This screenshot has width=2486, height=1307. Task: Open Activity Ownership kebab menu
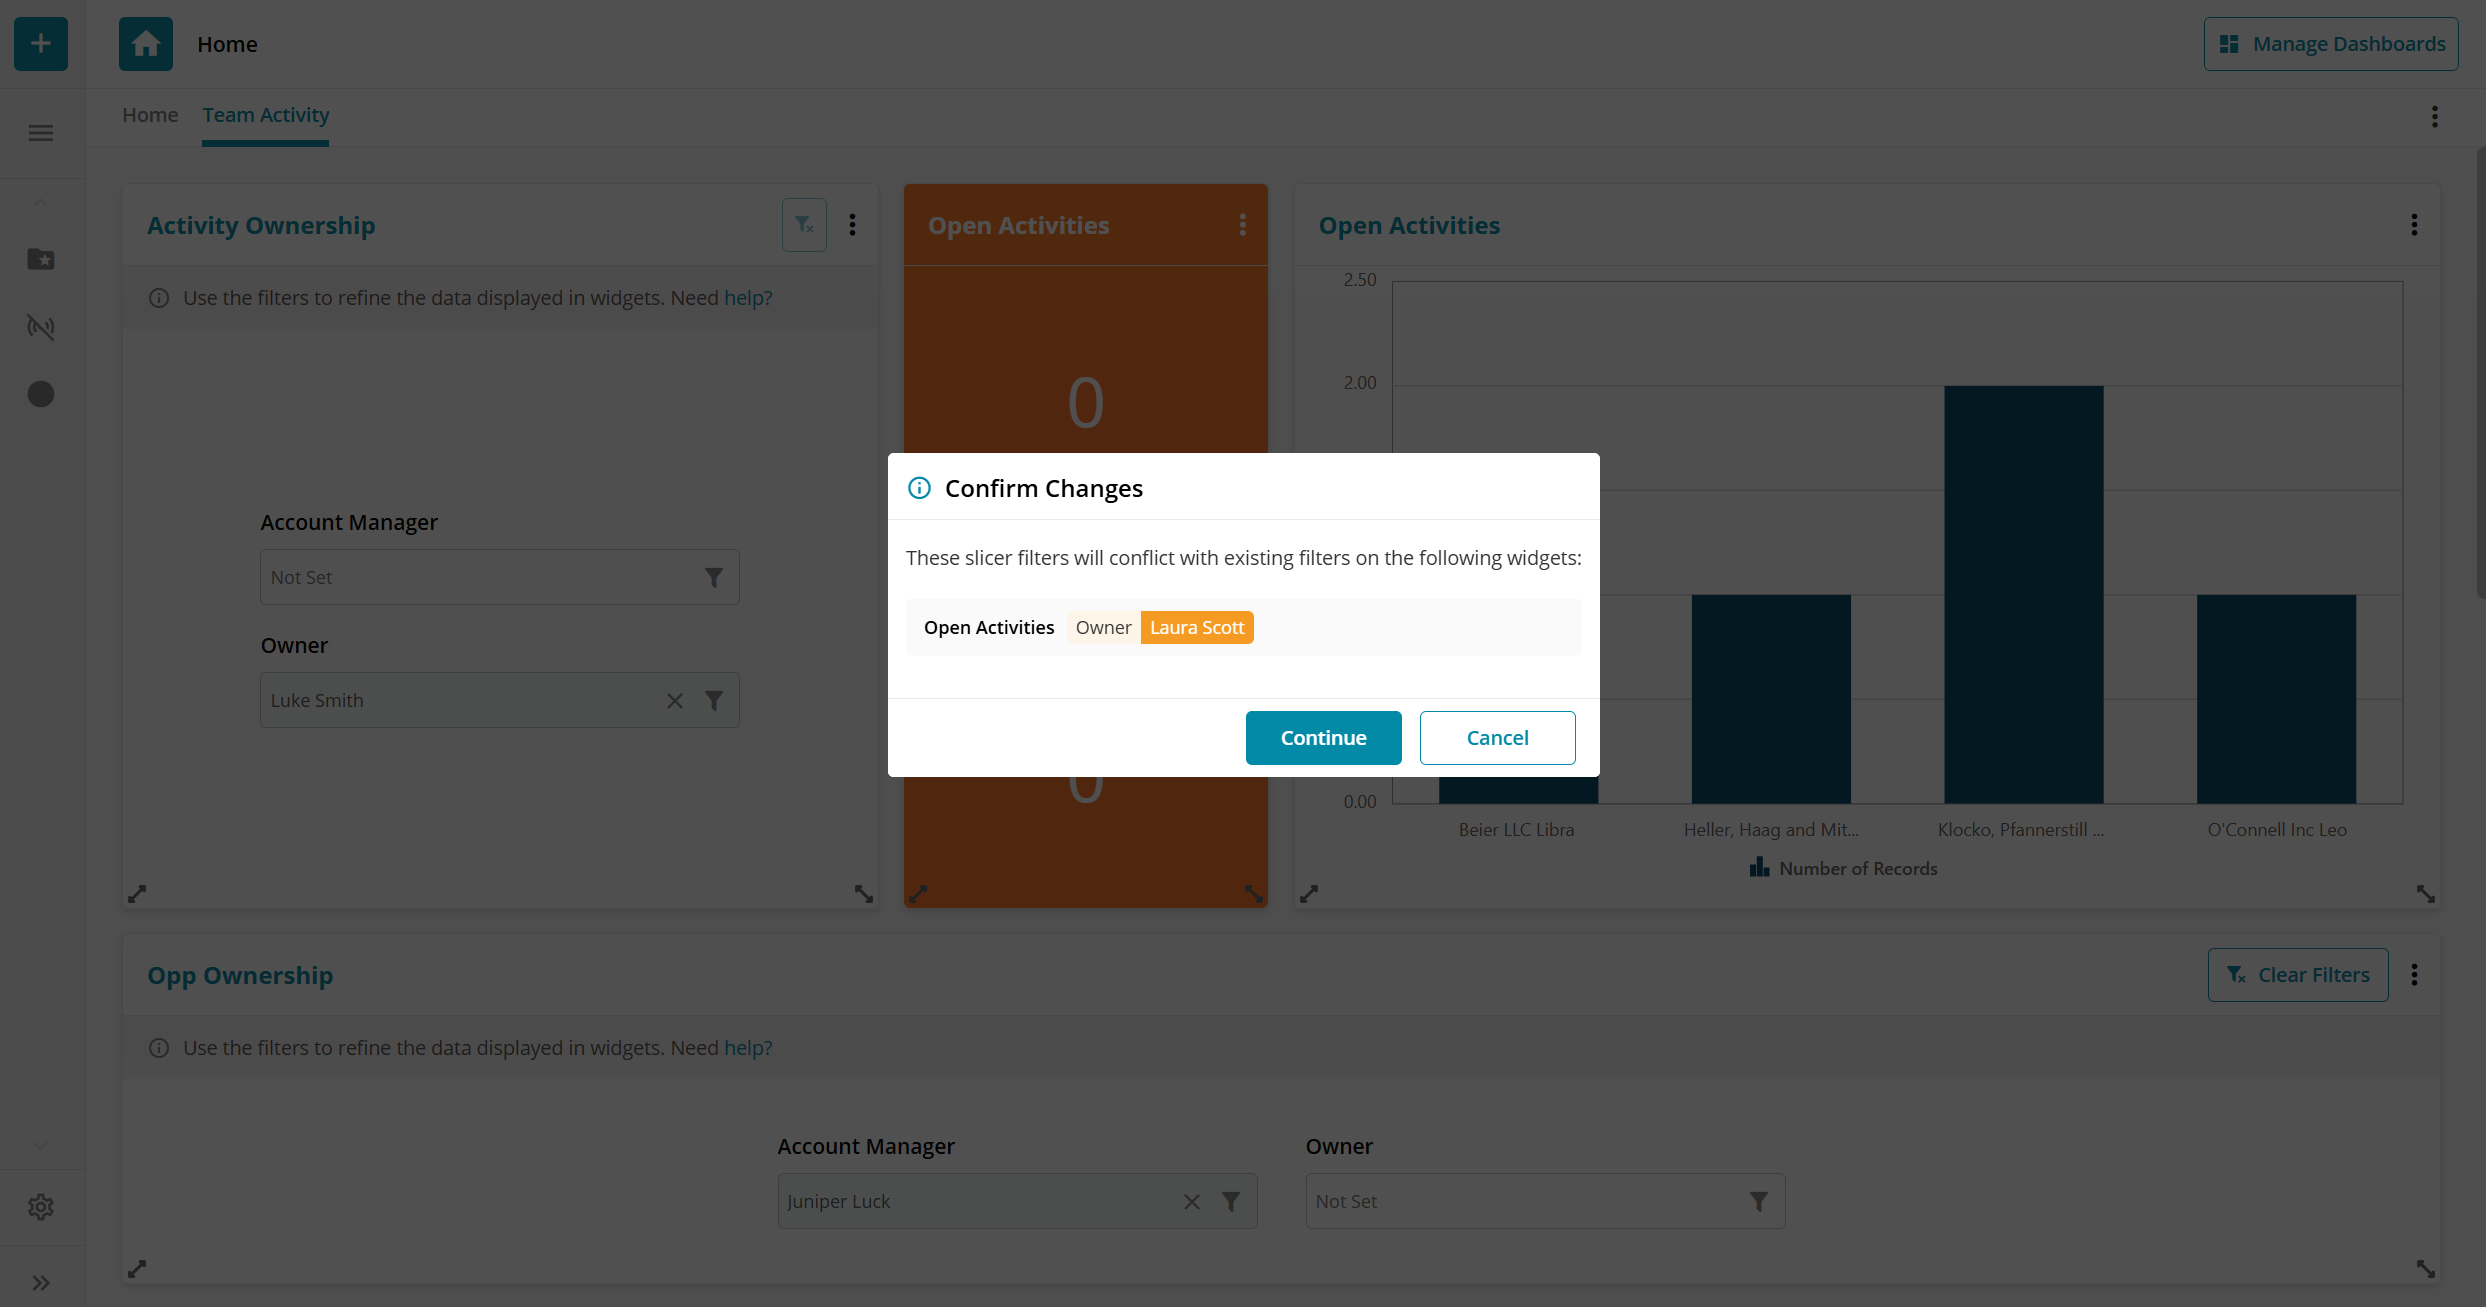(852, 225)
